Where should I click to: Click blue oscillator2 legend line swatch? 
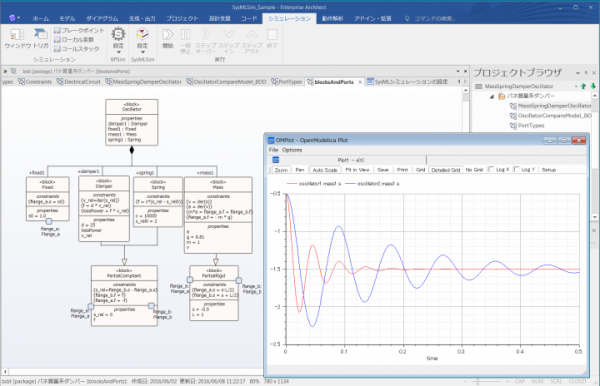coord(350,184)
